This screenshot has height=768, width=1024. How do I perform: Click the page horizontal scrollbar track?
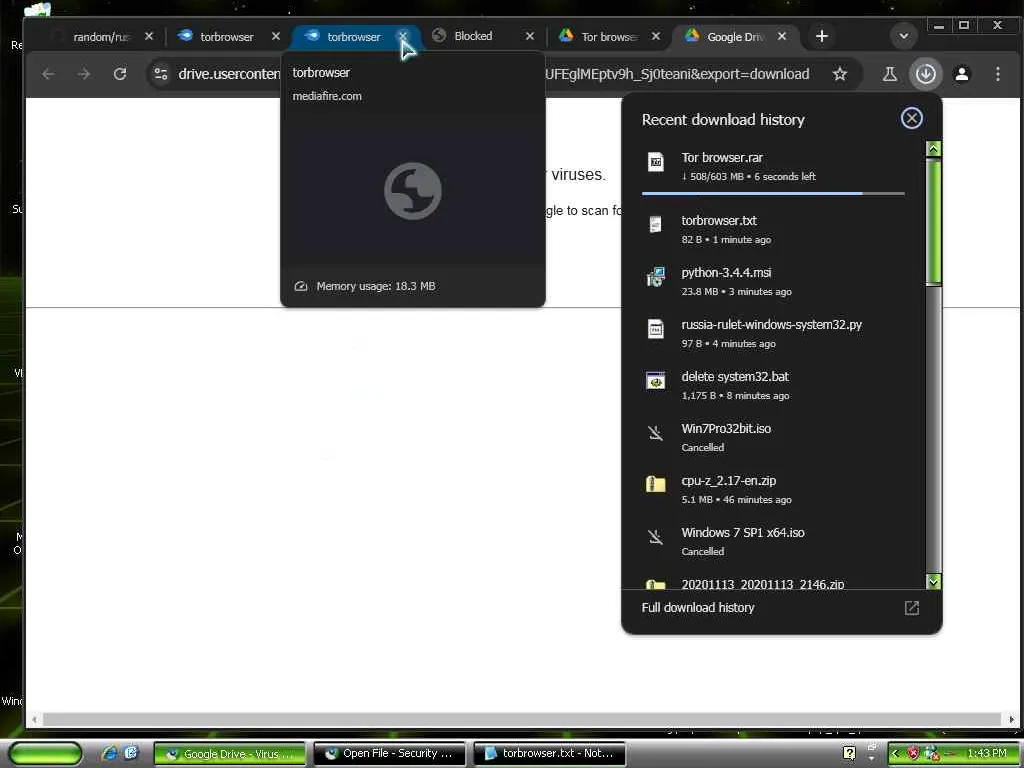click(521, 719)
